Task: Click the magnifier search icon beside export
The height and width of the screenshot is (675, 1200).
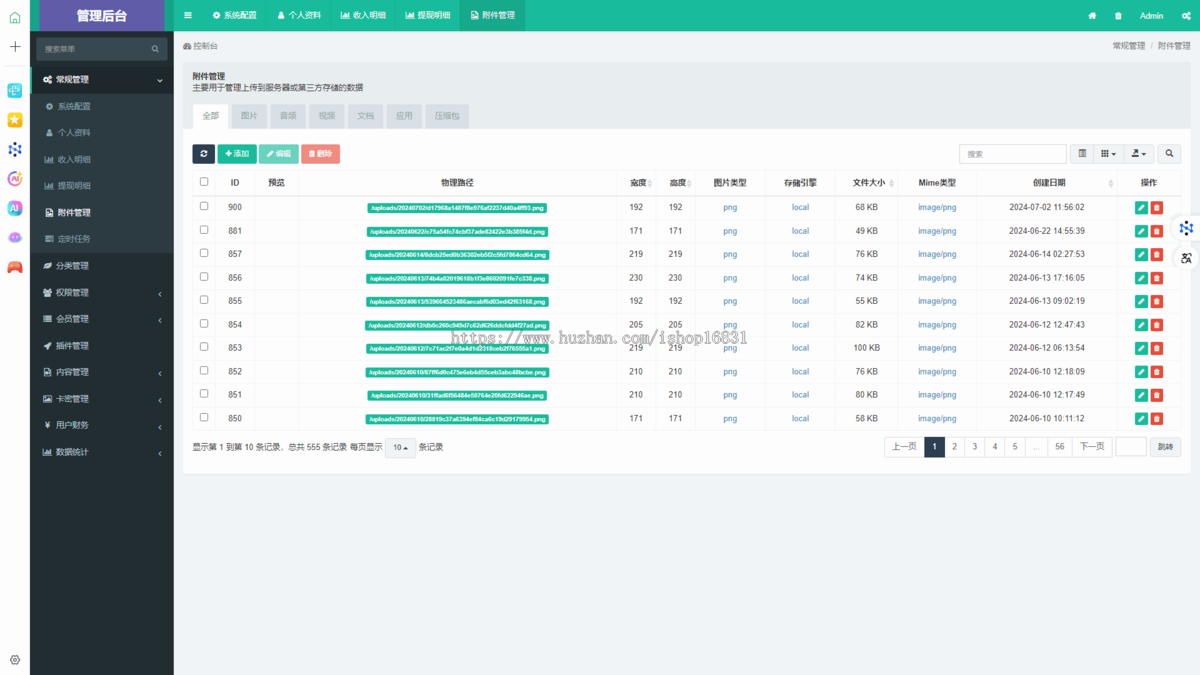Action: [1169, 154]
